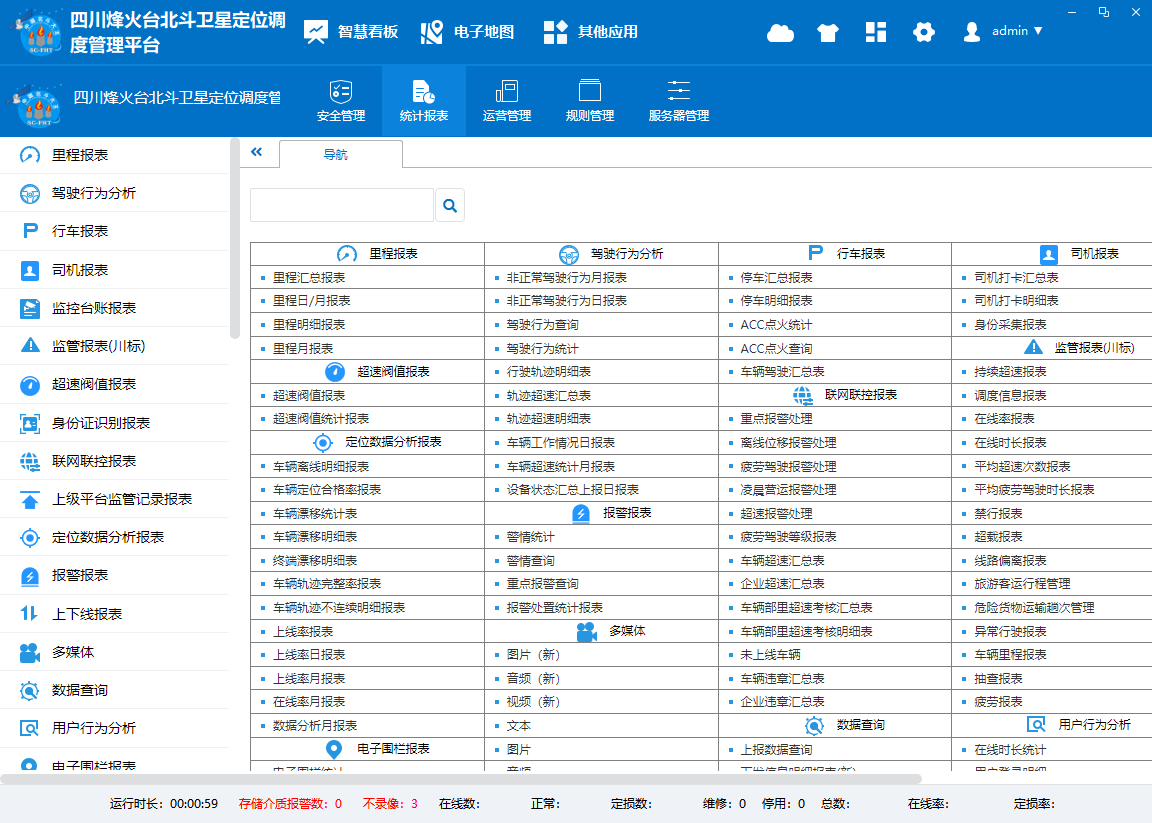Open the admin account dropdown

point(1003,31)
